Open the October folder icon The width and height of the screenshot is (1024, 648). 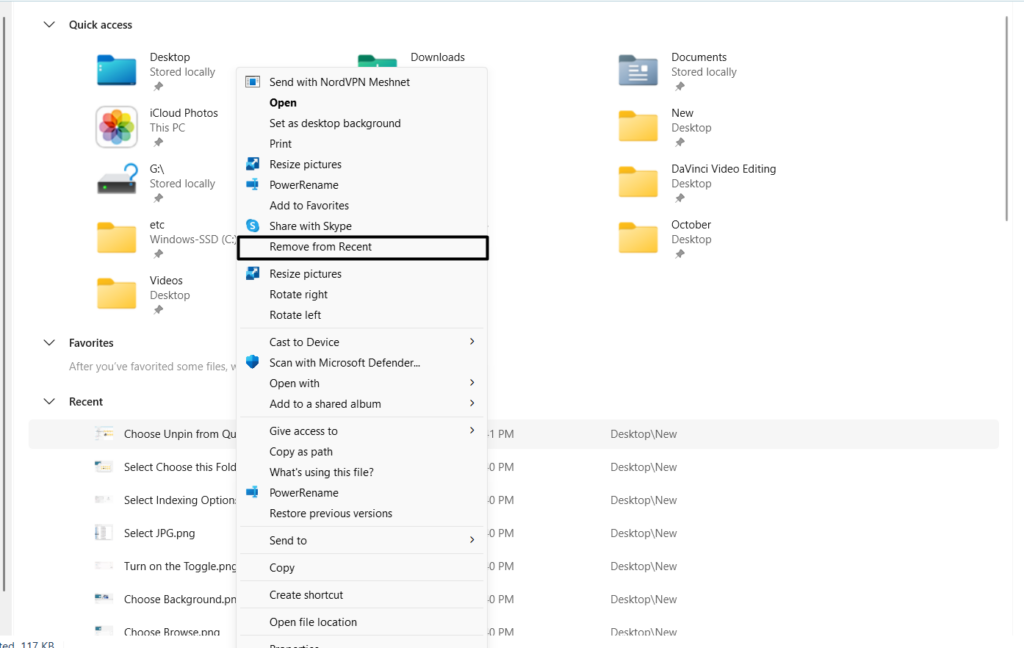pos(638,238)
